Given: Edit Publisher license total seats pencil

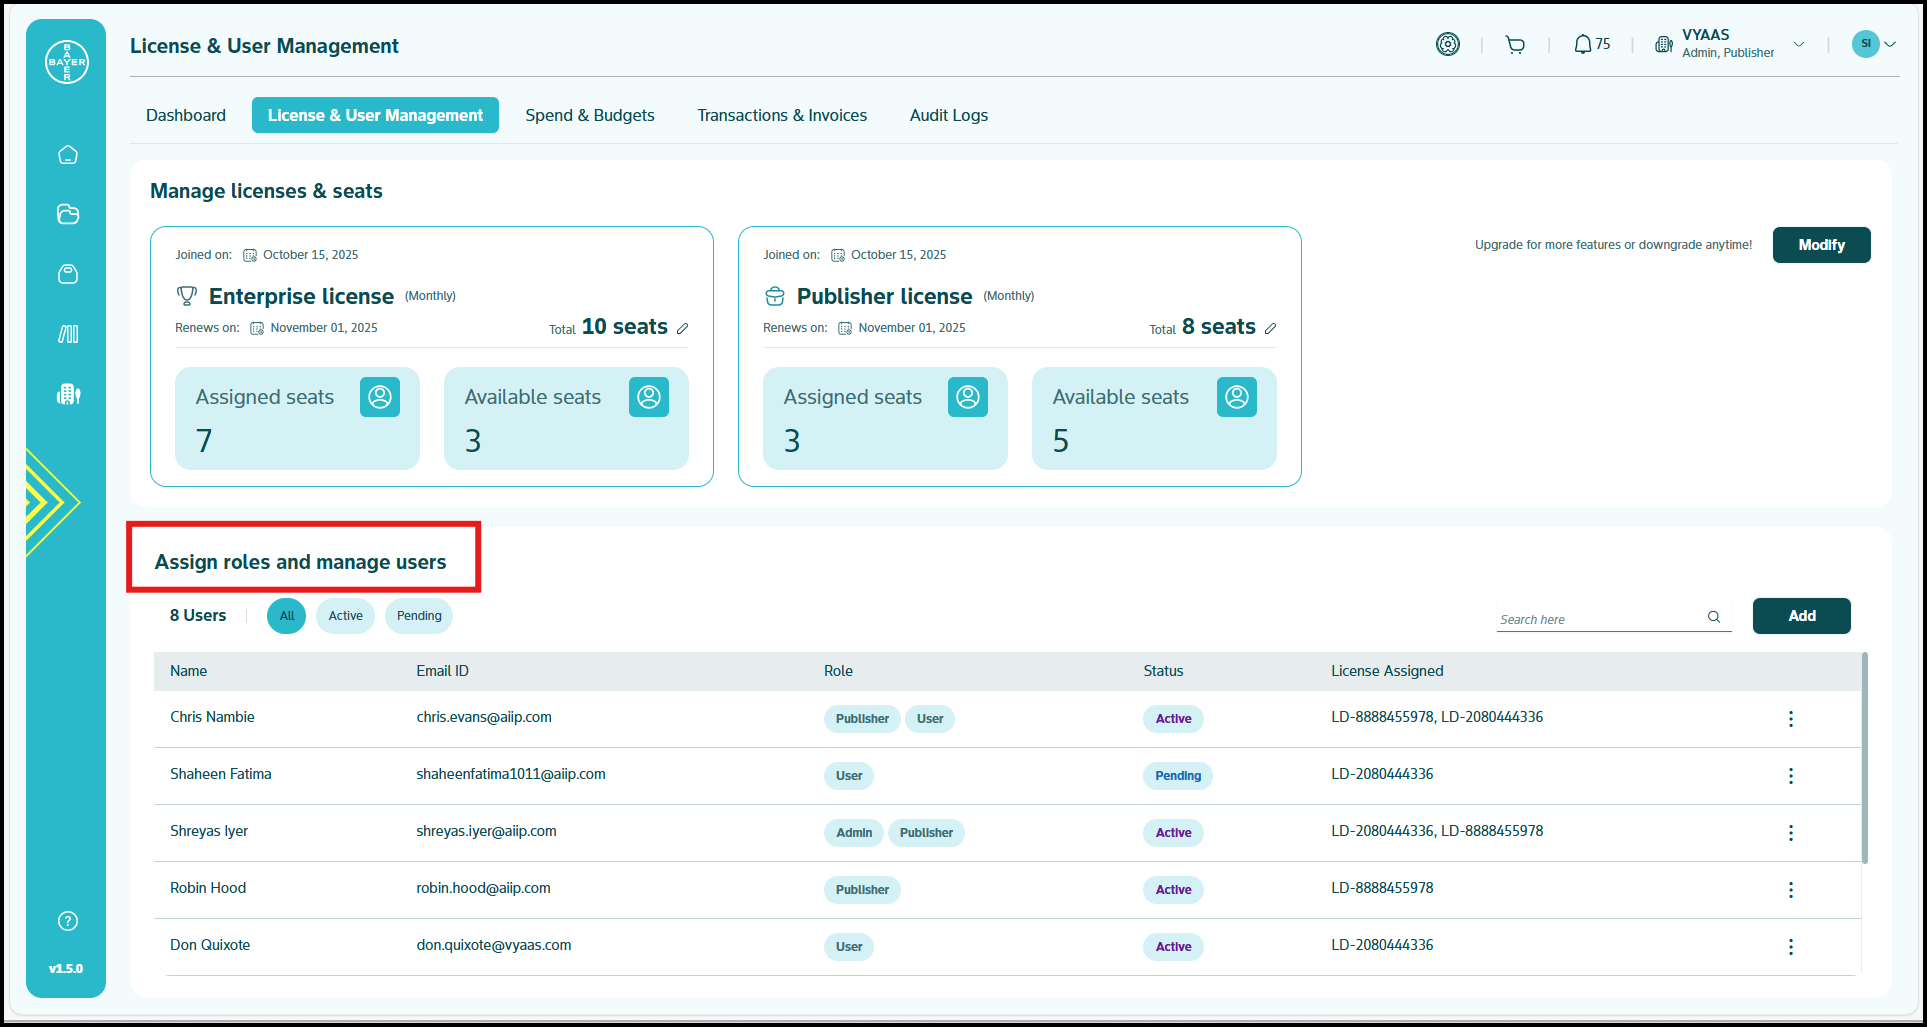Looking at the screenshot, I should (x=1270, y=329).
